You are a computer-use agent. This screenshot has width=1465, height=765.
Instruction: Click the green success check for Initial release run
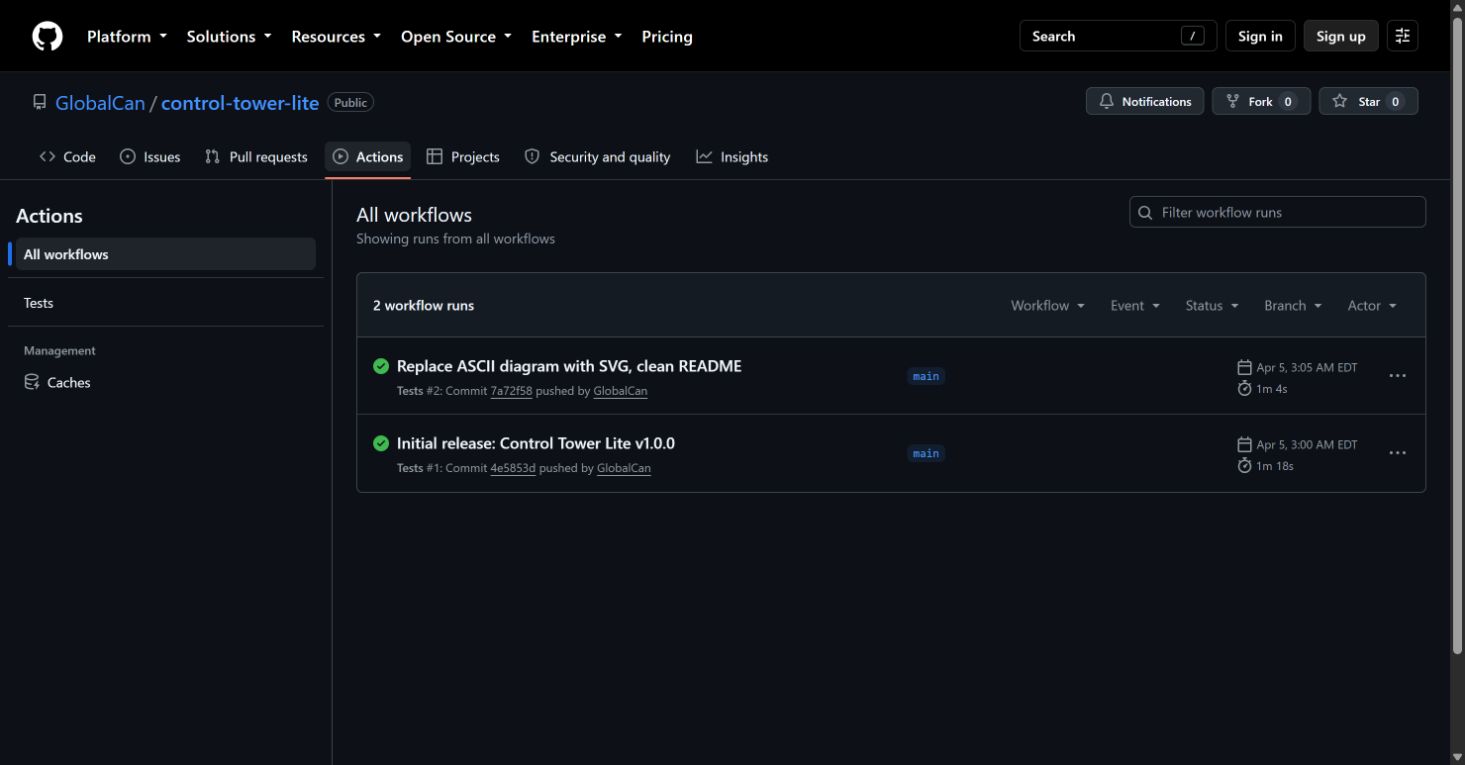coord(381,443)
